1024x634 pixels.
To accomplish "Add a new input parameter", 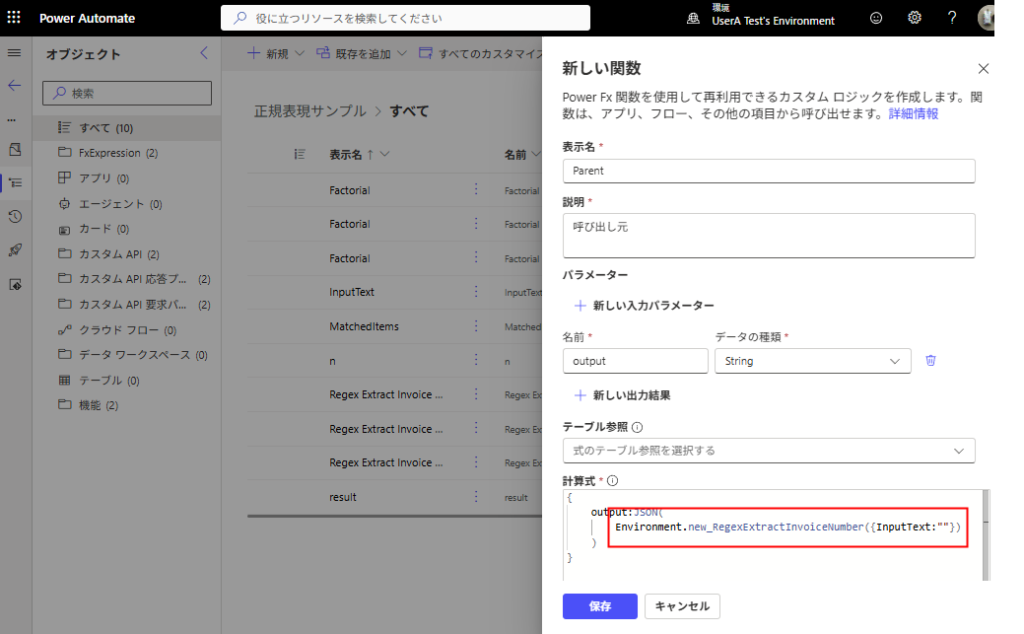I will (644, 305).
